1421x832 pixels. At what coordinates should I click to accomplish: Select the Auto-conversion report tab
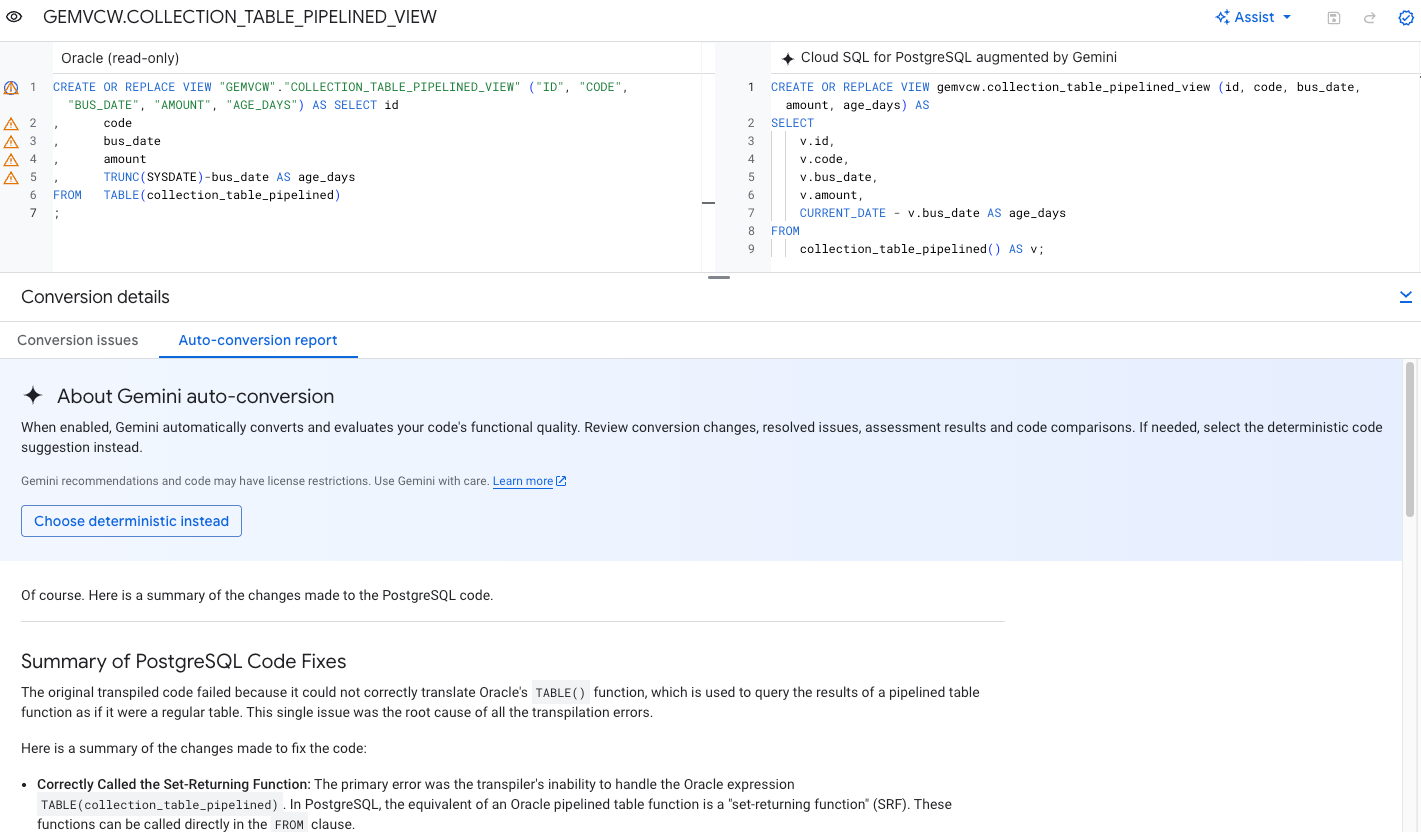(x=257, y=340)
